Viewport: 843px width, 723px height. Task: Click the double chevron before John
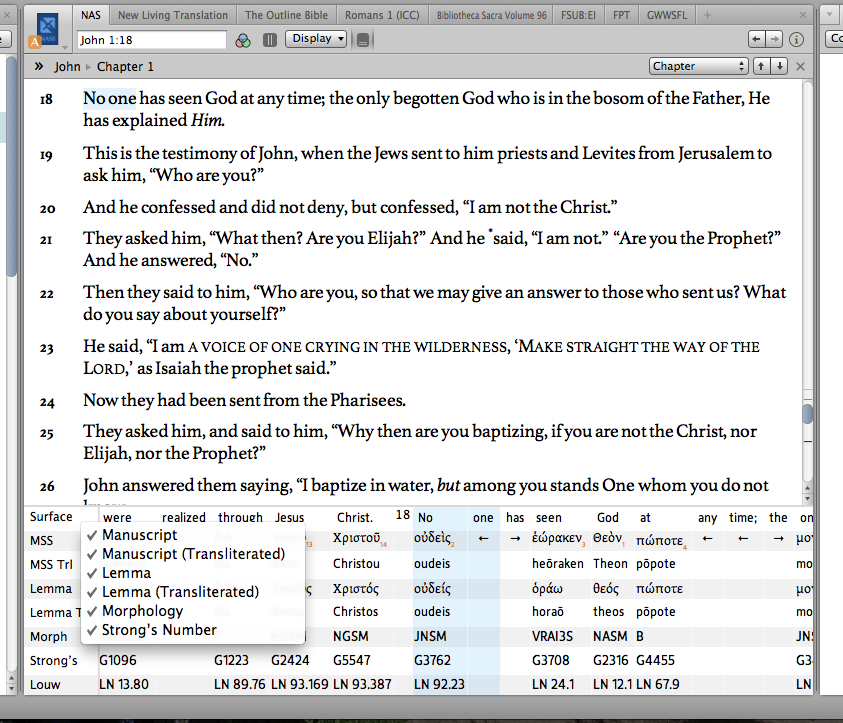coord(39,66)
